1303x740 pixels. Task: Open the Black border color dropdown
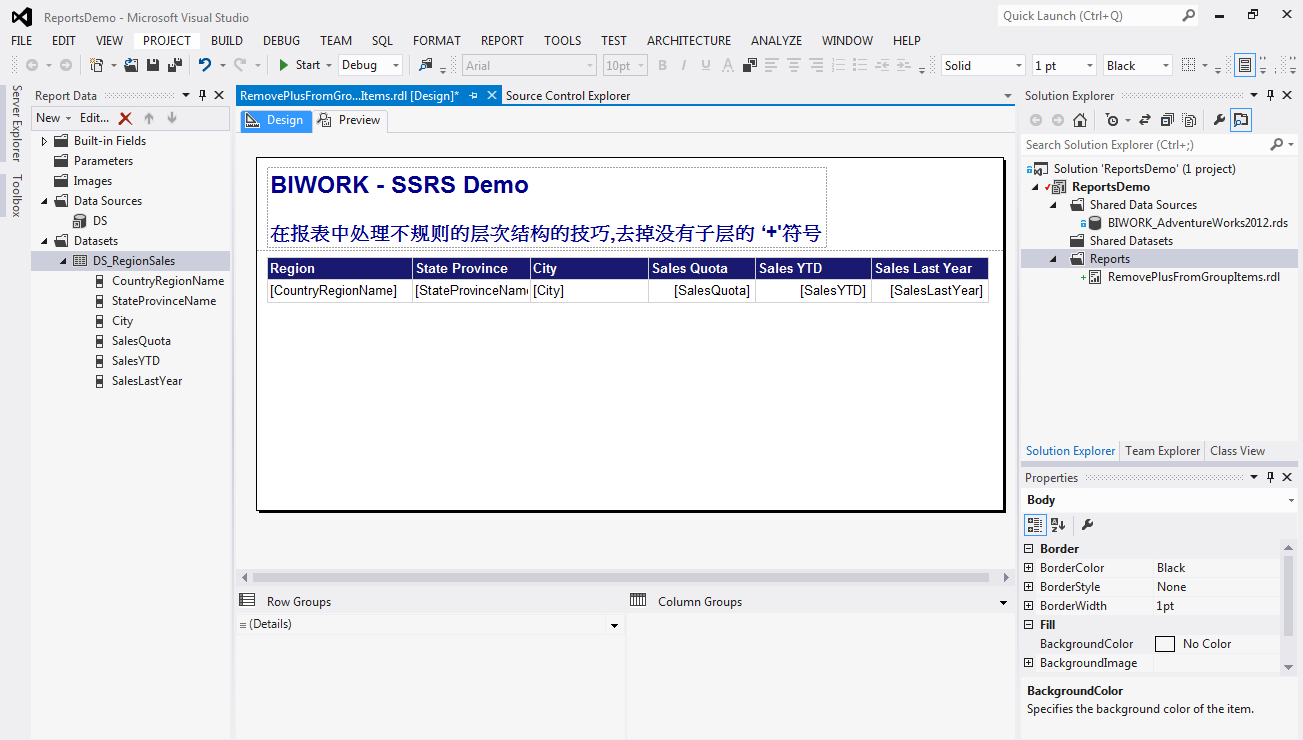point(1165,66)
